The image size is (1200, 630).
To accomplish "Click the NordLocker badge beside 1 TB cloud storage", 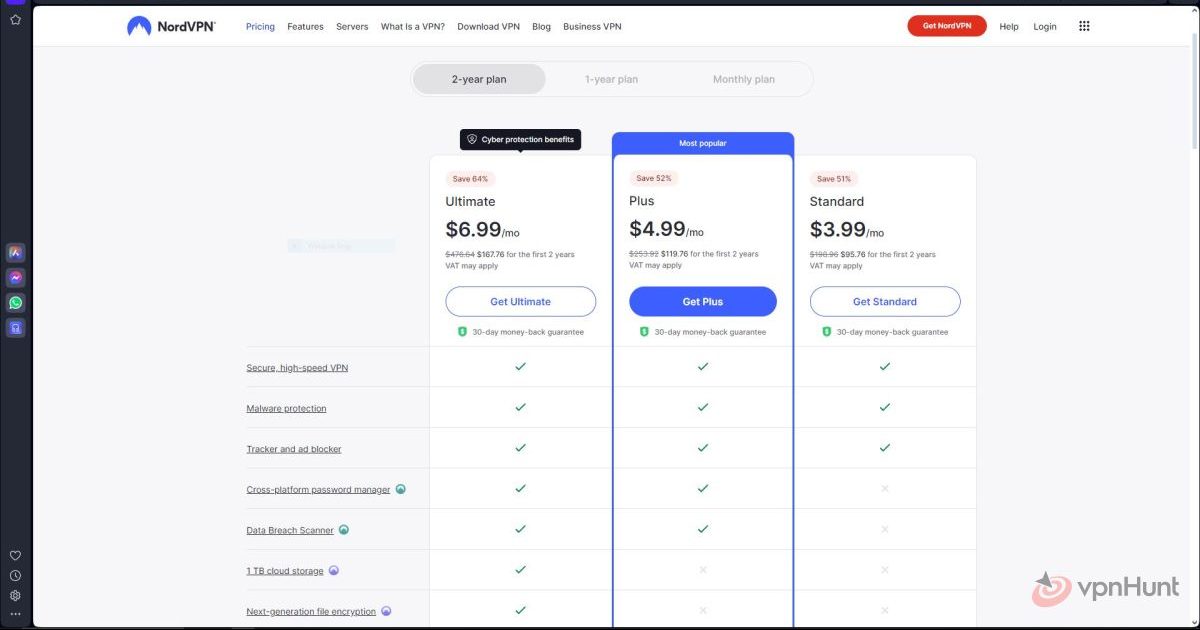I will point(334,571).
